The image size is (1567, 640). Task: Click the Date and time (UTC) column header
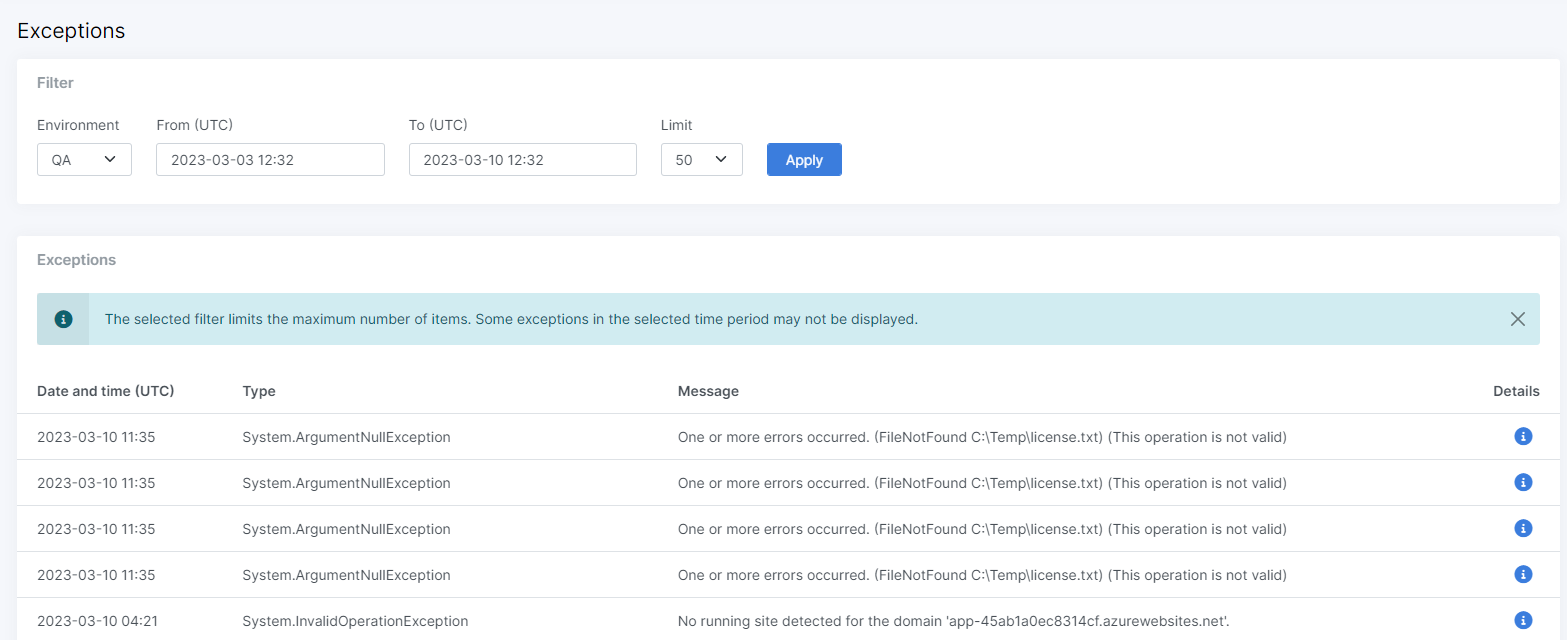[106, 391]
